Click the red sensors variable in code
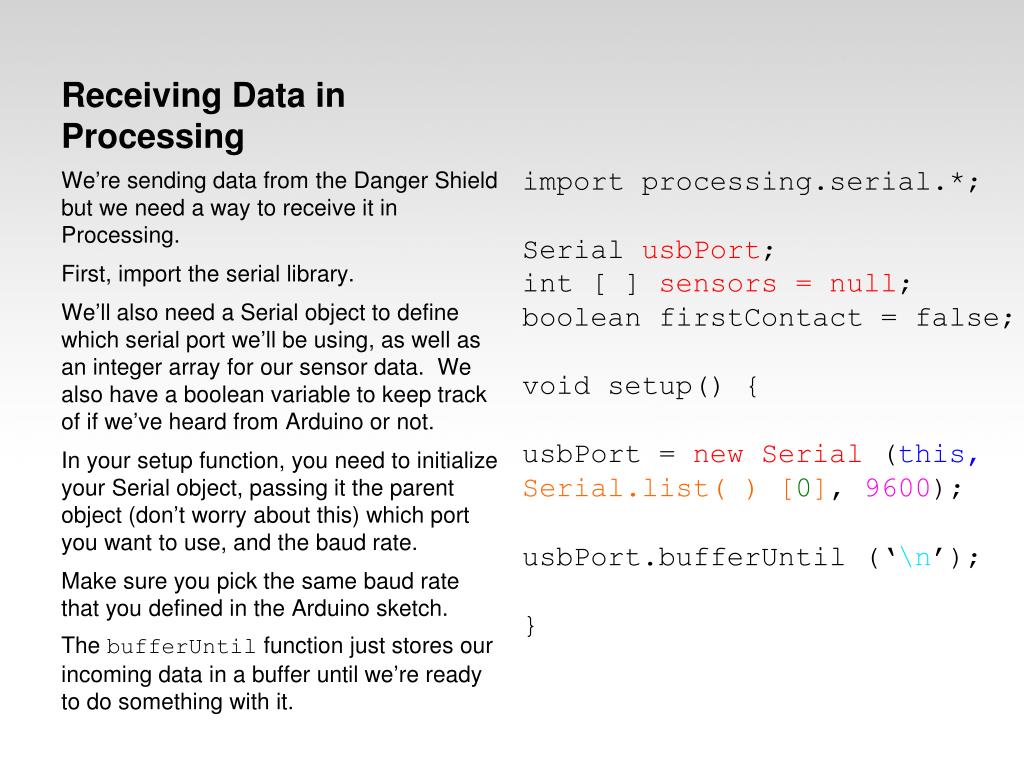Screen dimensions: 1024x768 click(718, 284)
